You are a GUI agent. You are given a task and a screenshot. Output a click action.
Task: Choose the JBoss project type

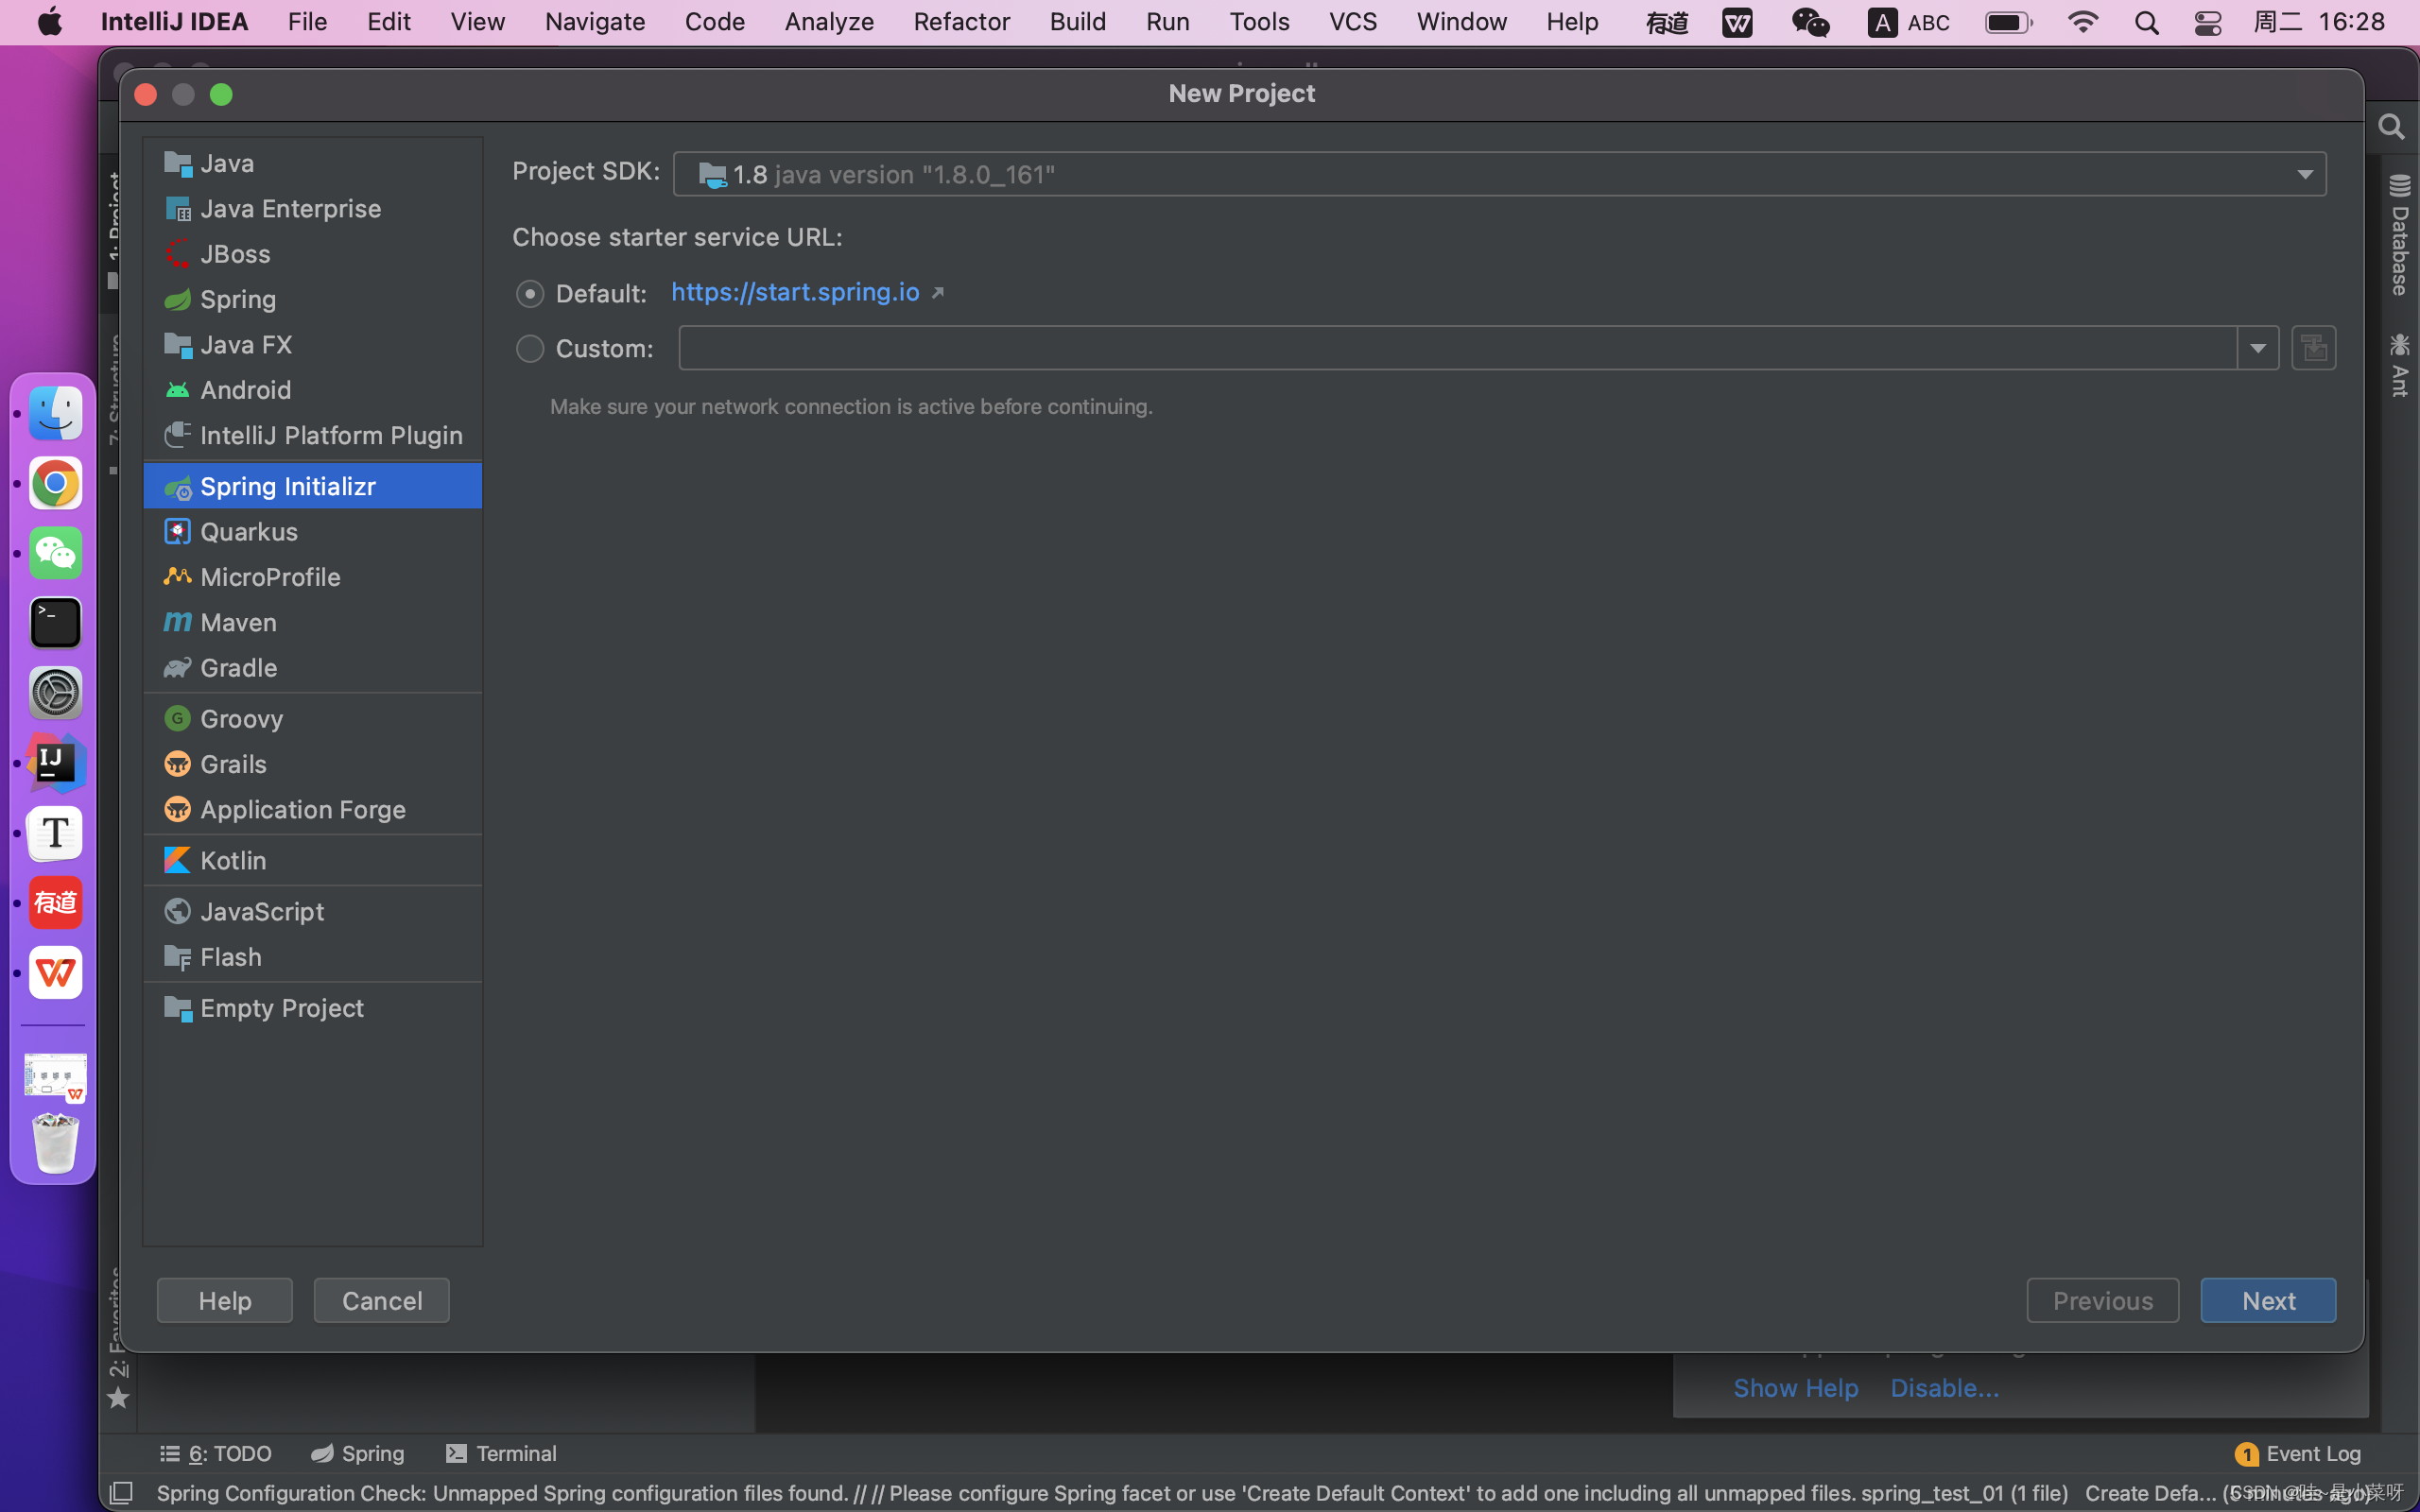[x=312, y=254]
